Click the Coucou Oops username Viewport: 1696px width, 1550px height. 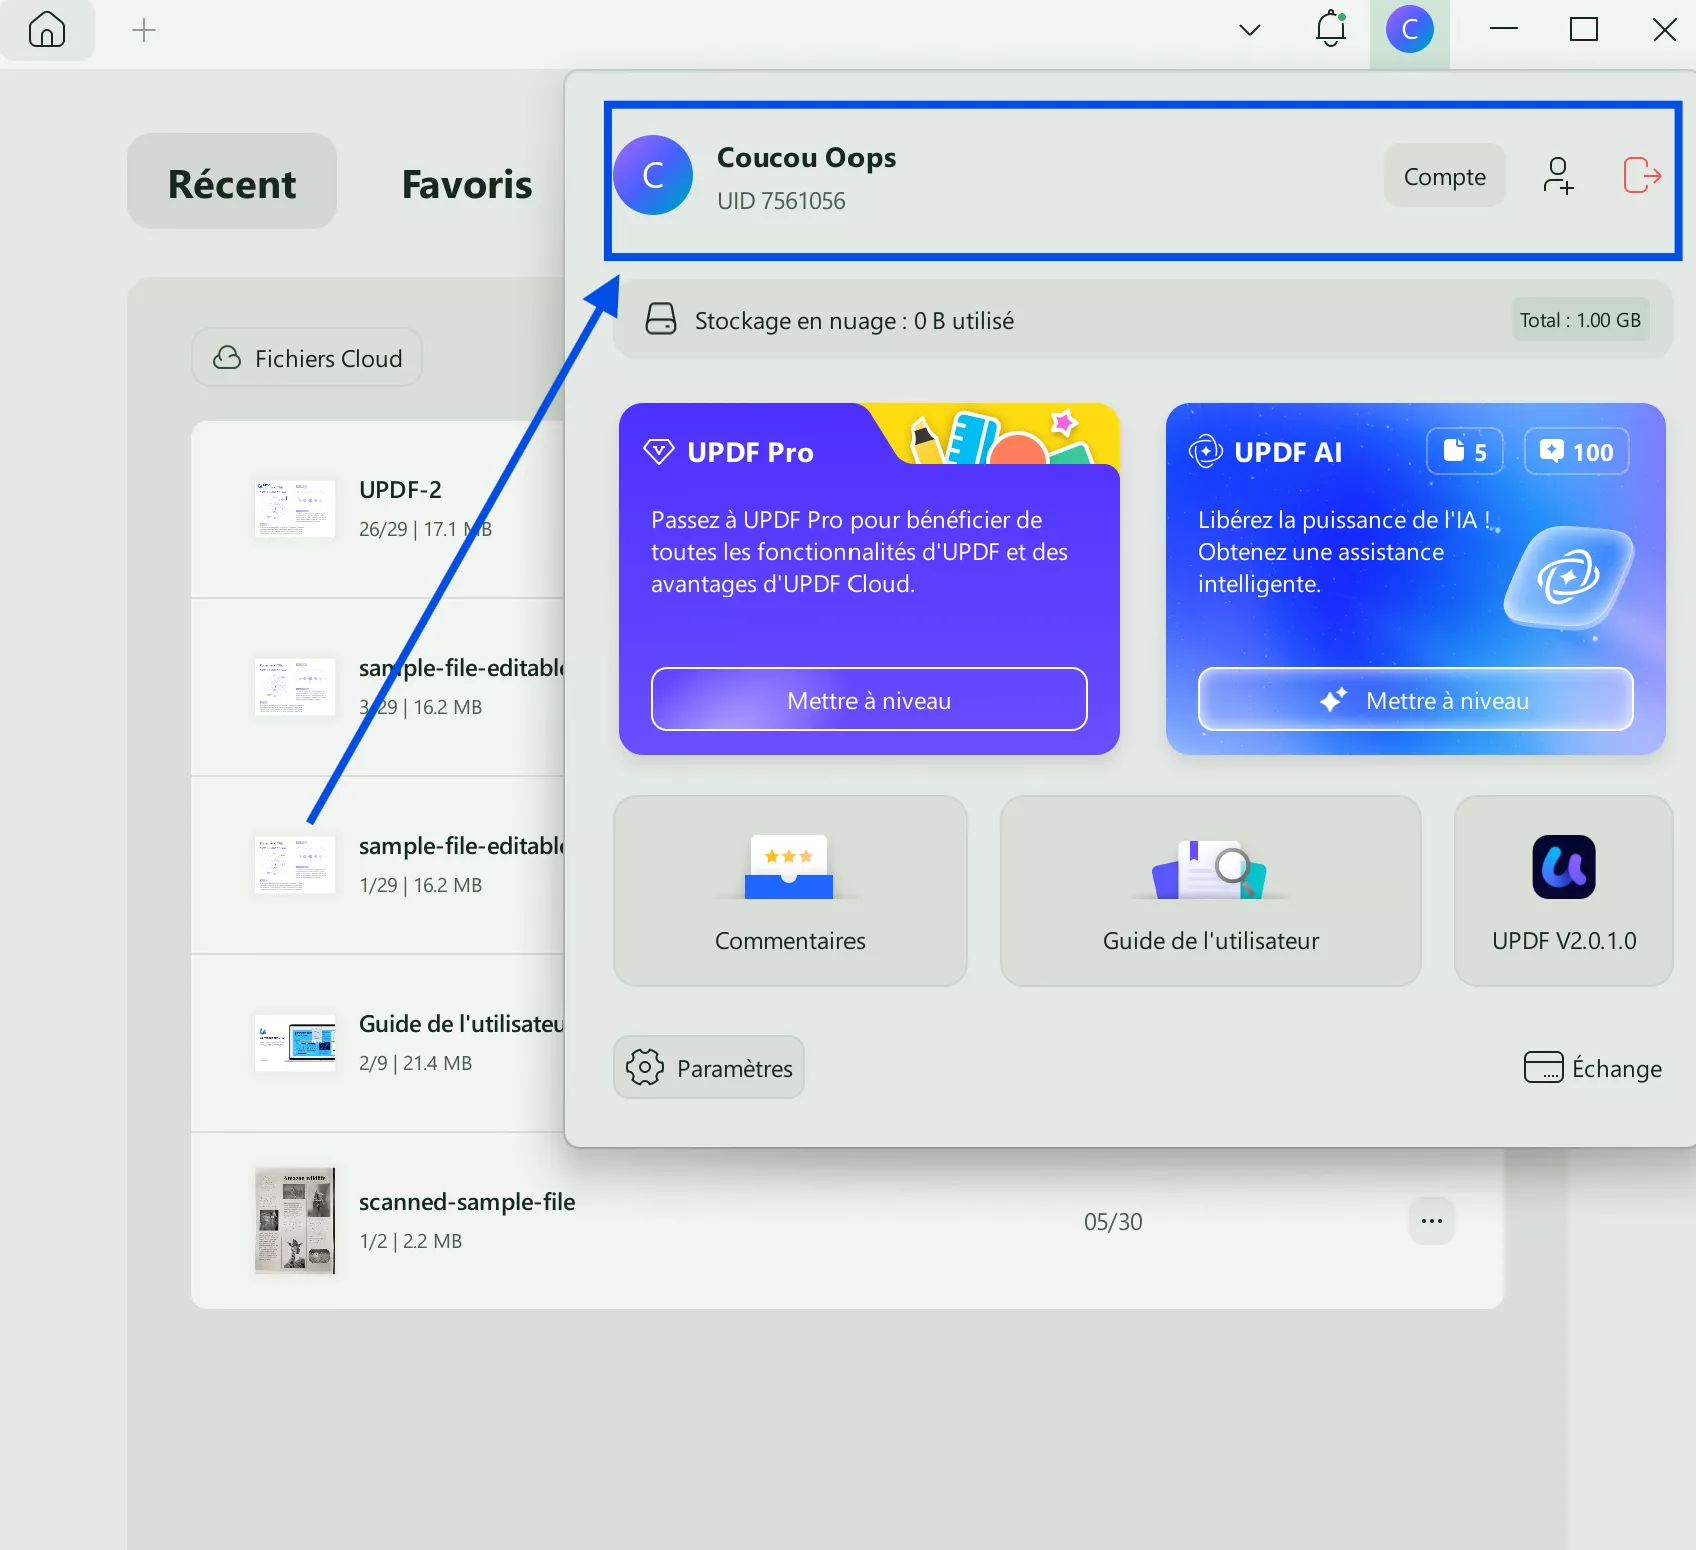pos(806,158)
